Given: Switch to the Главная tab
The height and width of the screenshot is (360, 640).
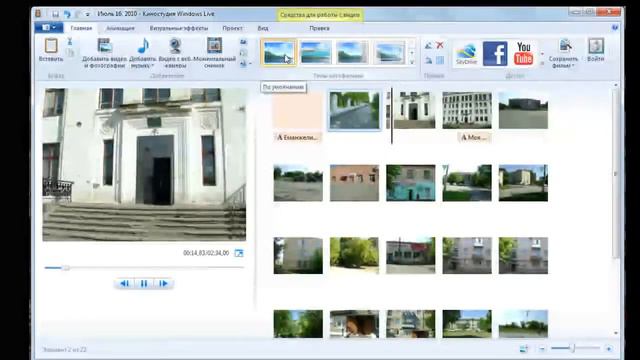Looking at the screenshot, I should 81,28.
